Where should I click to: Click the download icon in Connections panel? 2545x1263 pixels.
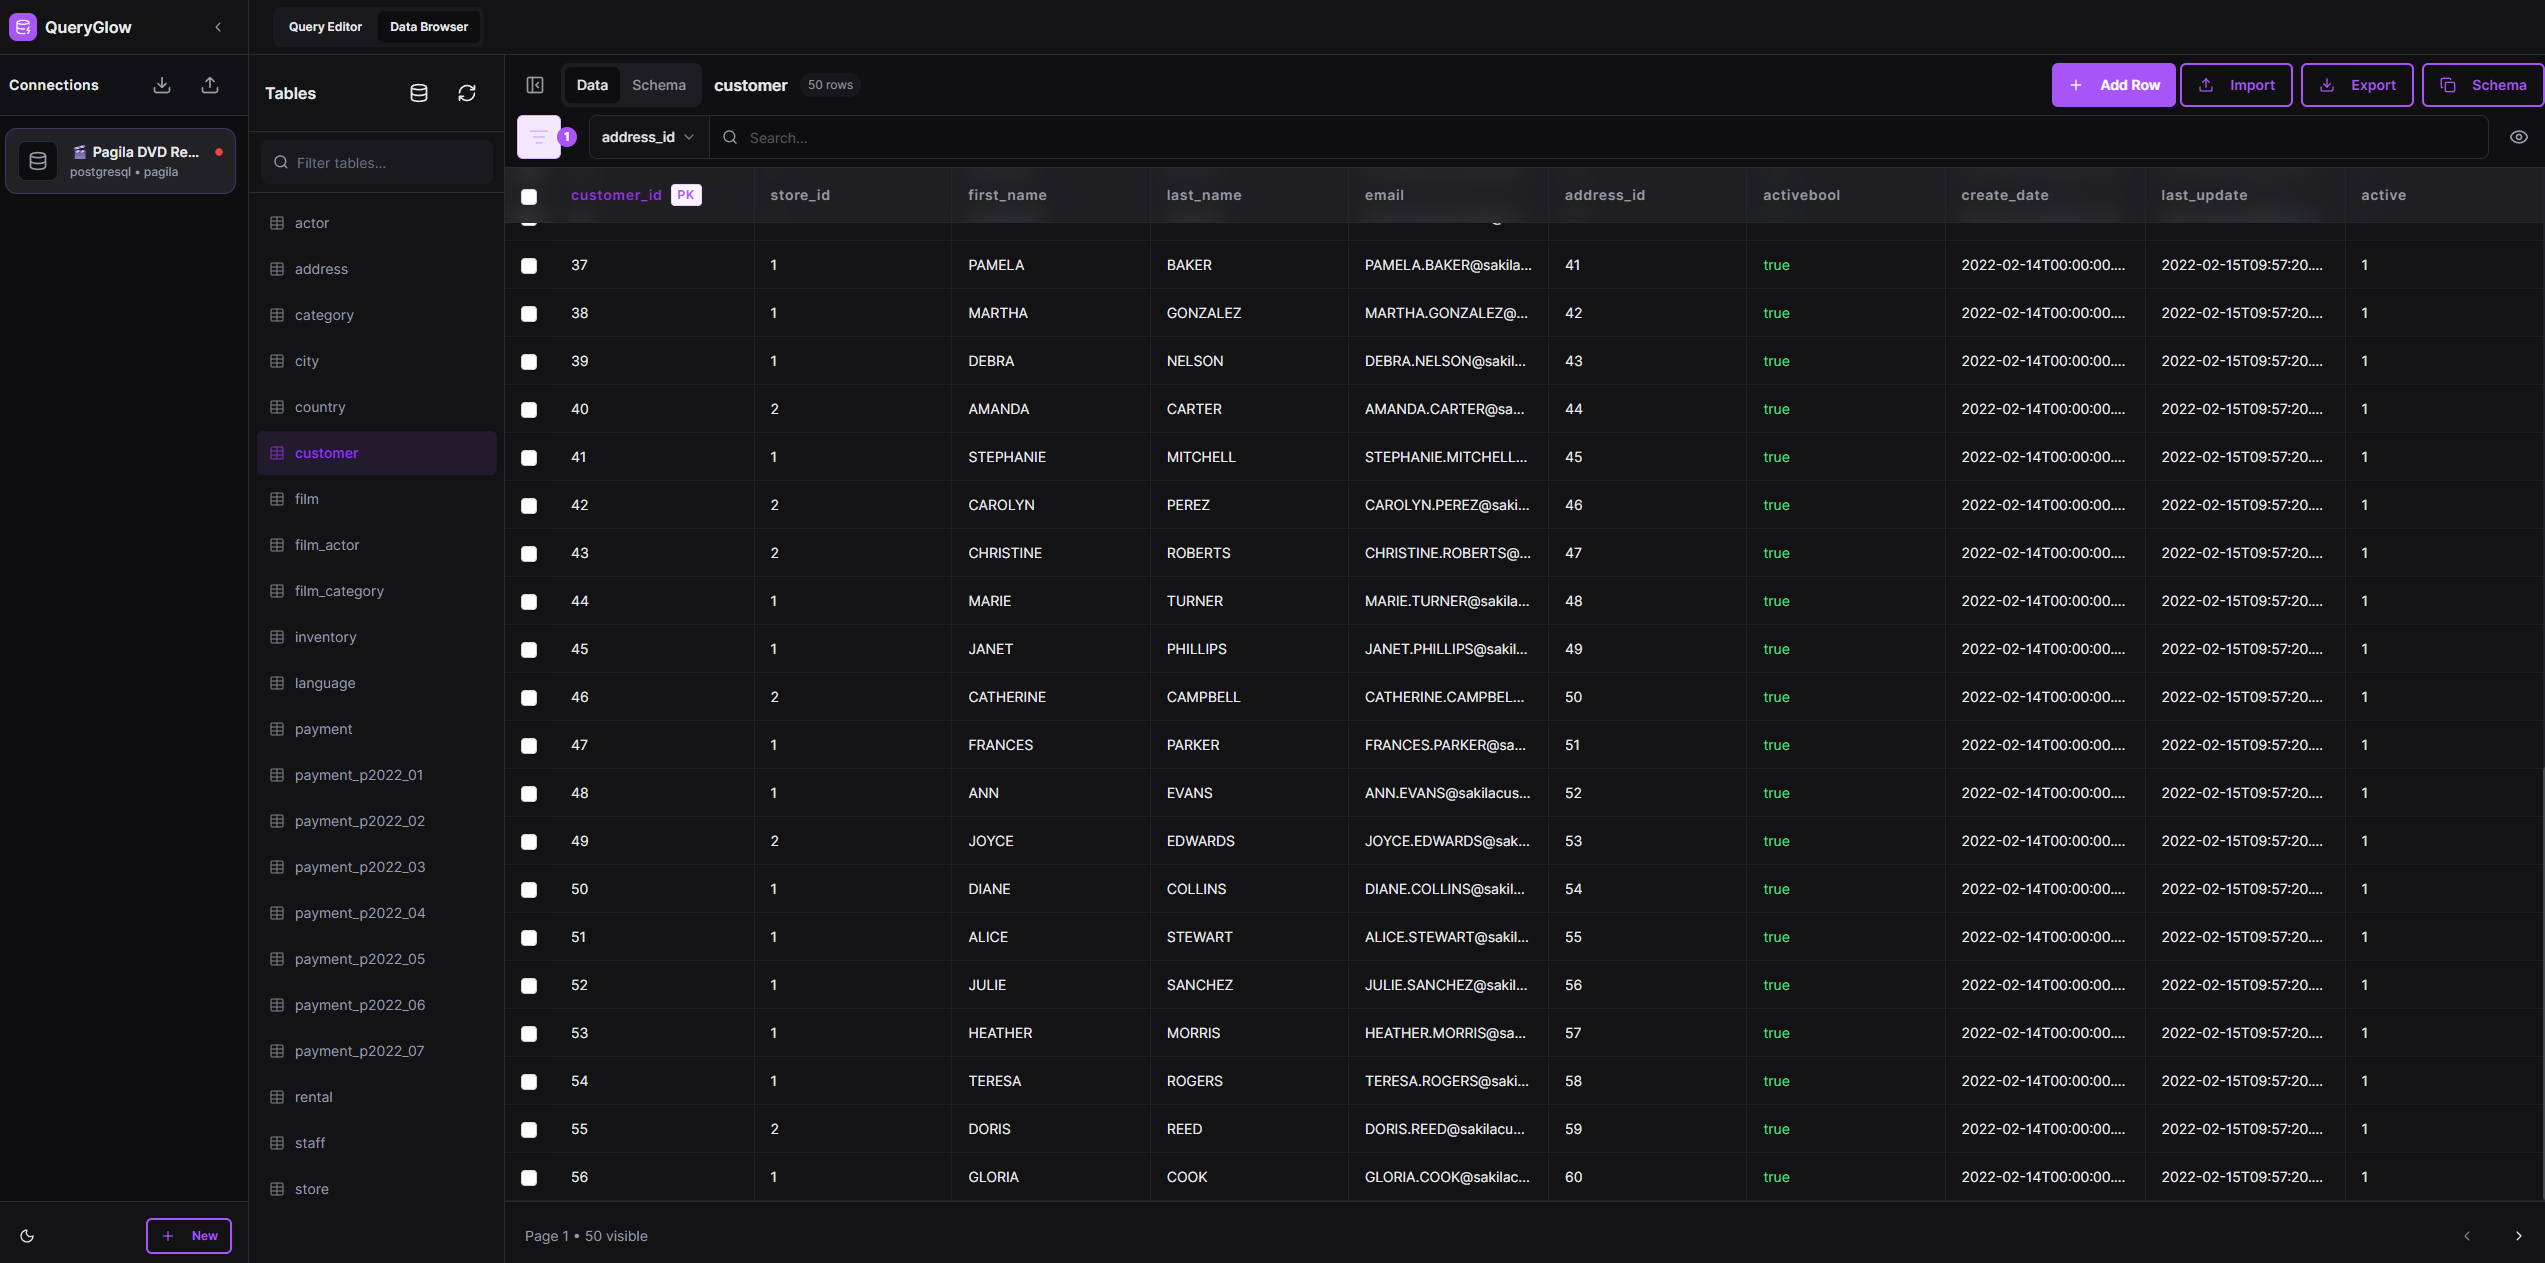coord(162,85)
